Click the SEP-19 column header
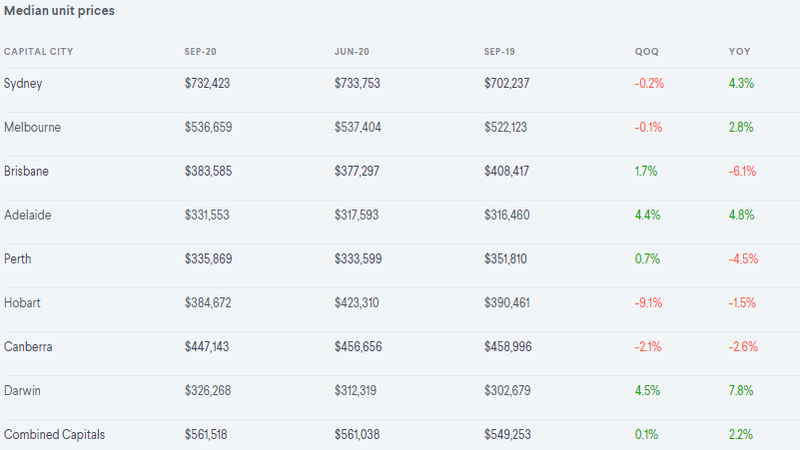800x450 pixels. 499,52
